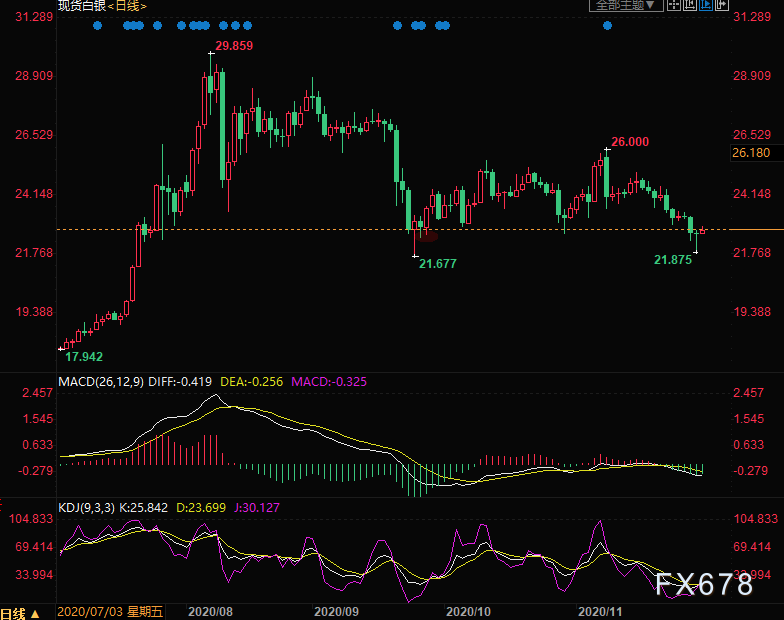Click the crosshair cursor icon
Viewport: 784px width, 620px height.
click(x=674, y=4)
